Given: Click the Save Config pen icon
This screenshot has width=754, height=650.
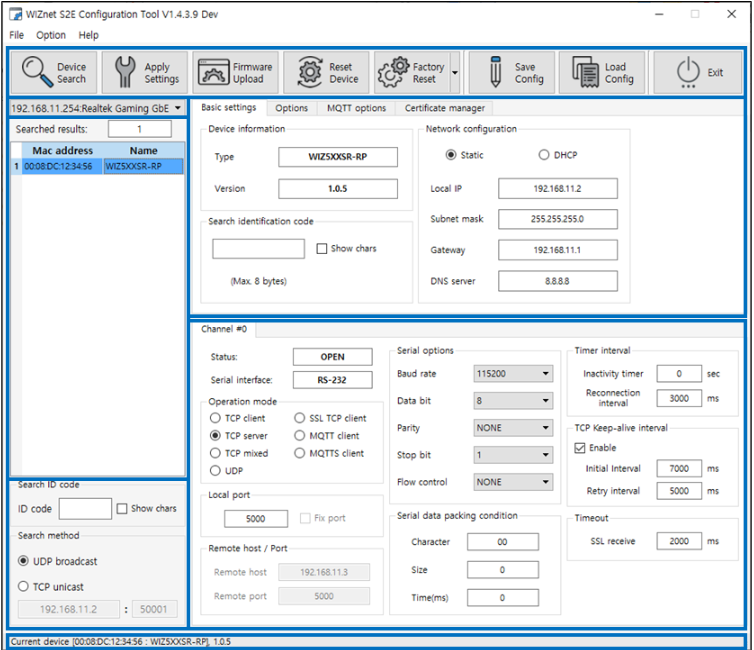Looking at the screenshot, I should click(x=495, y=72).
